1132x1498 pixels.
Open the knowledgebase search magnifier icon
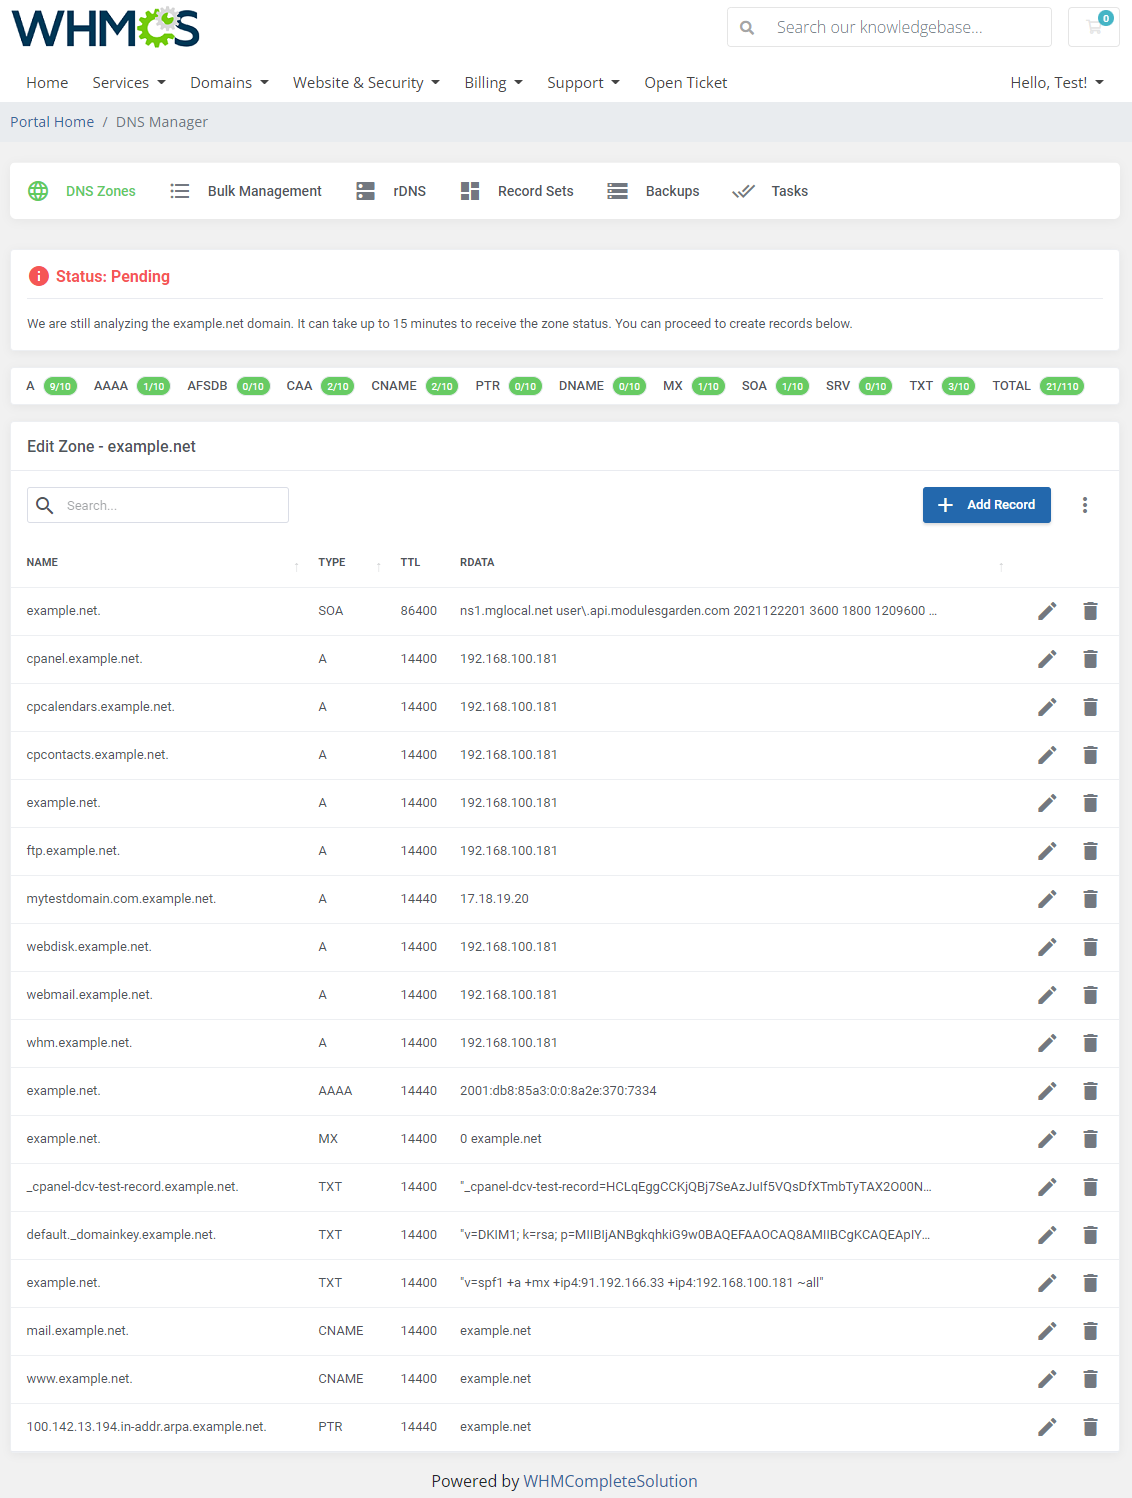(747, 27)
